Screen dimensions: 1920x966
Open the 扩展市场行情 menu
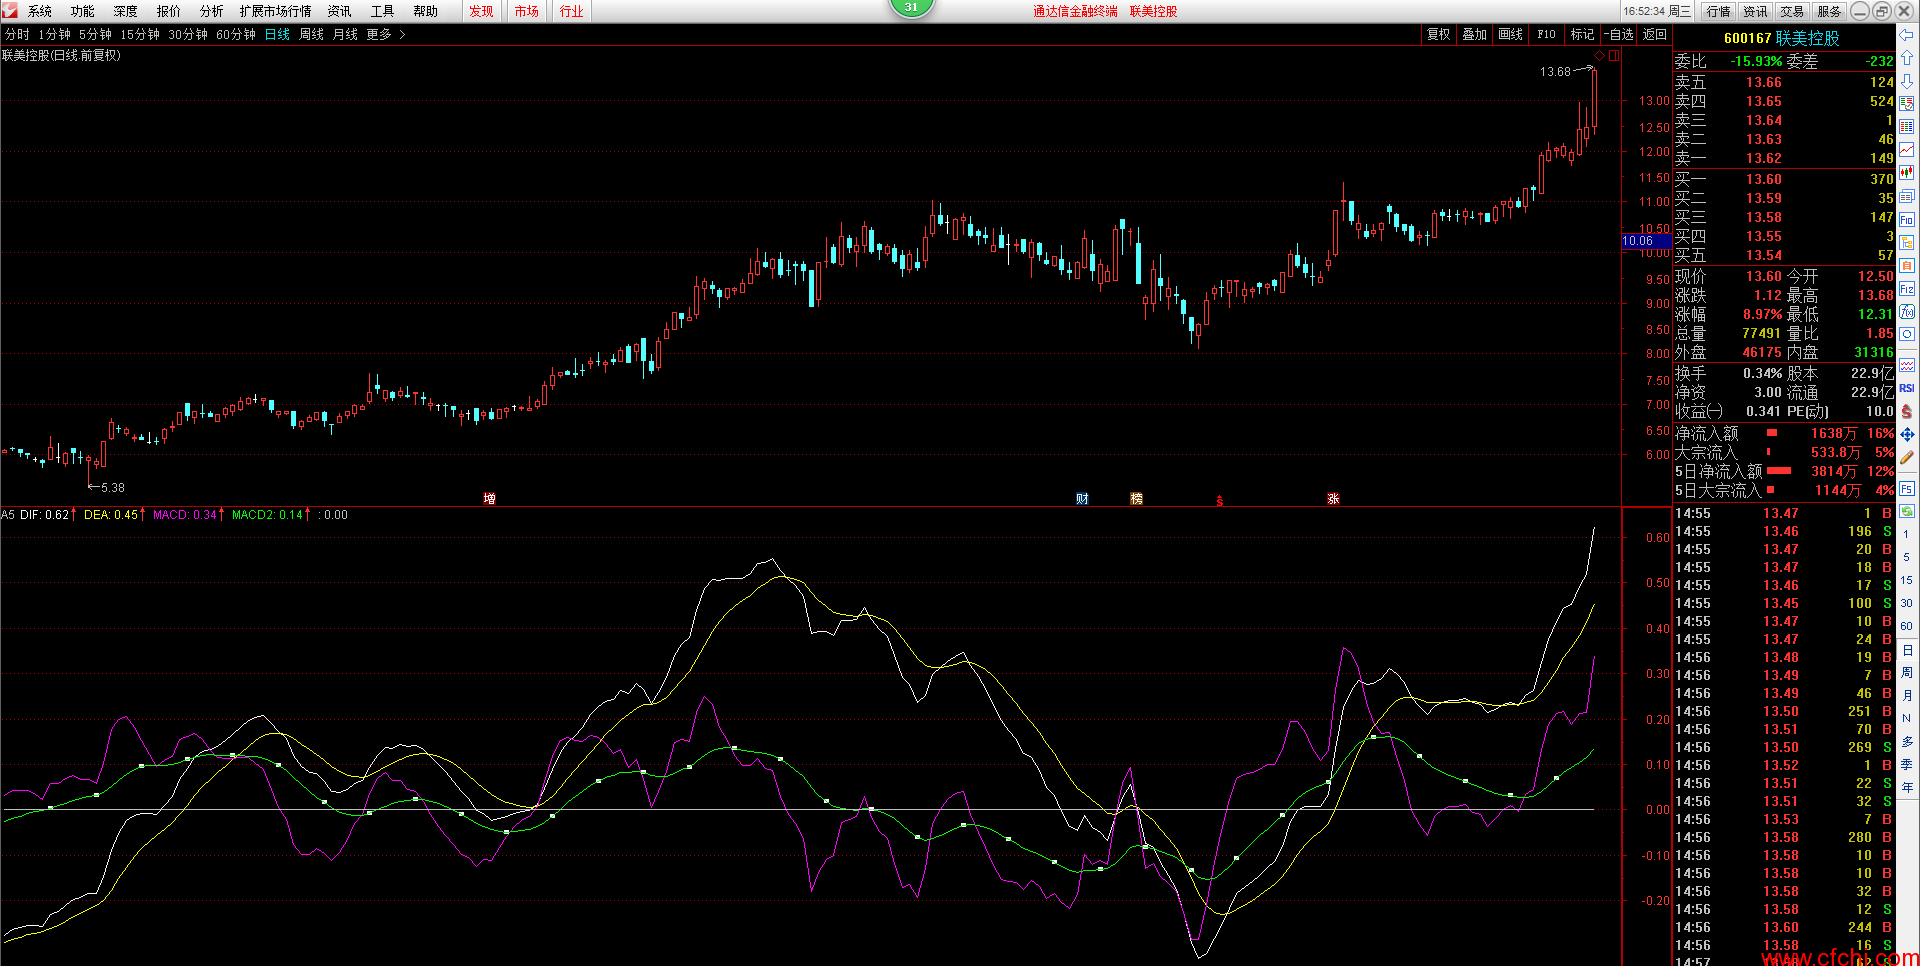click(x=275, y=11)
